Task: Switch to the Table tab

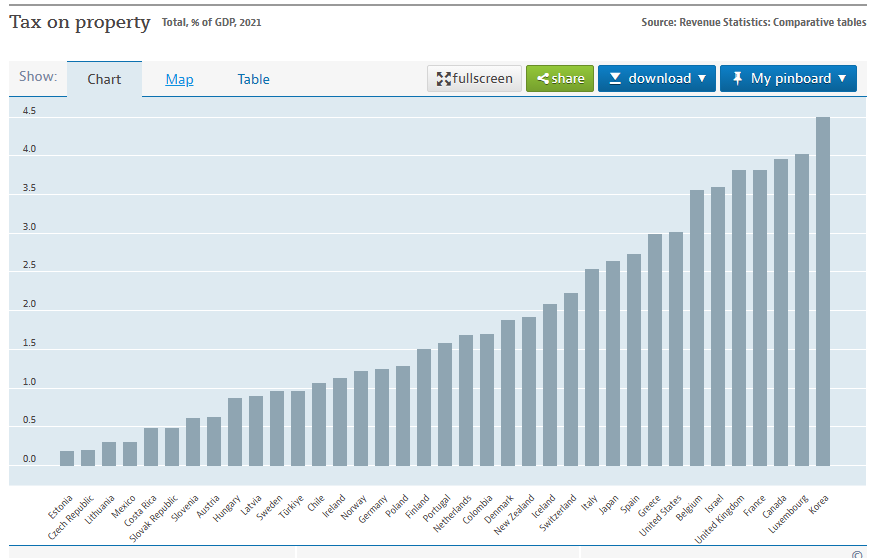Action: click(x=253, y=80)
